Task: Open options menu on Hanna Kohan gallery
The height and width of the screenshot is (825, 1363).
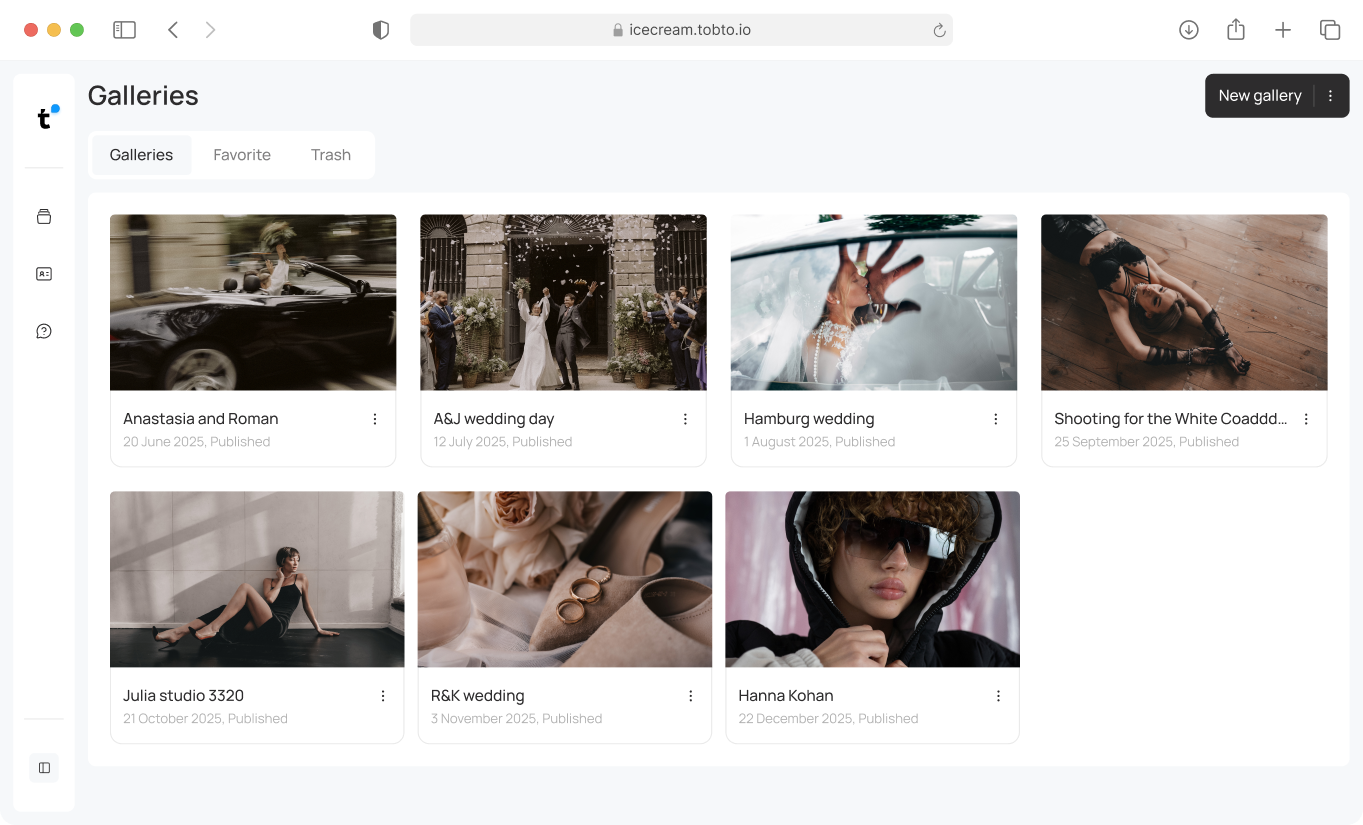Action: click(x=997, y=695)
